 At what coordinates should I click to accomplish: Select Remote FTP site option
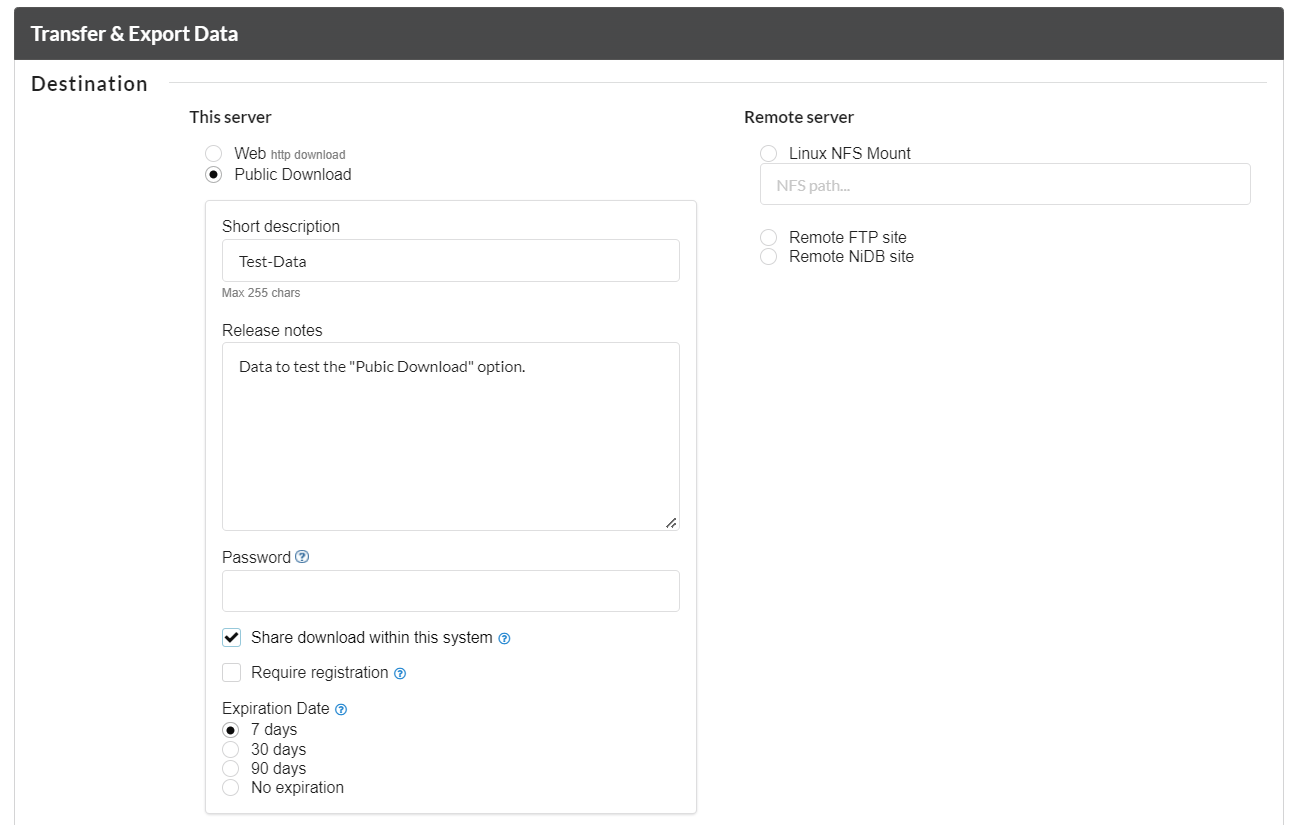click(768, 238)
